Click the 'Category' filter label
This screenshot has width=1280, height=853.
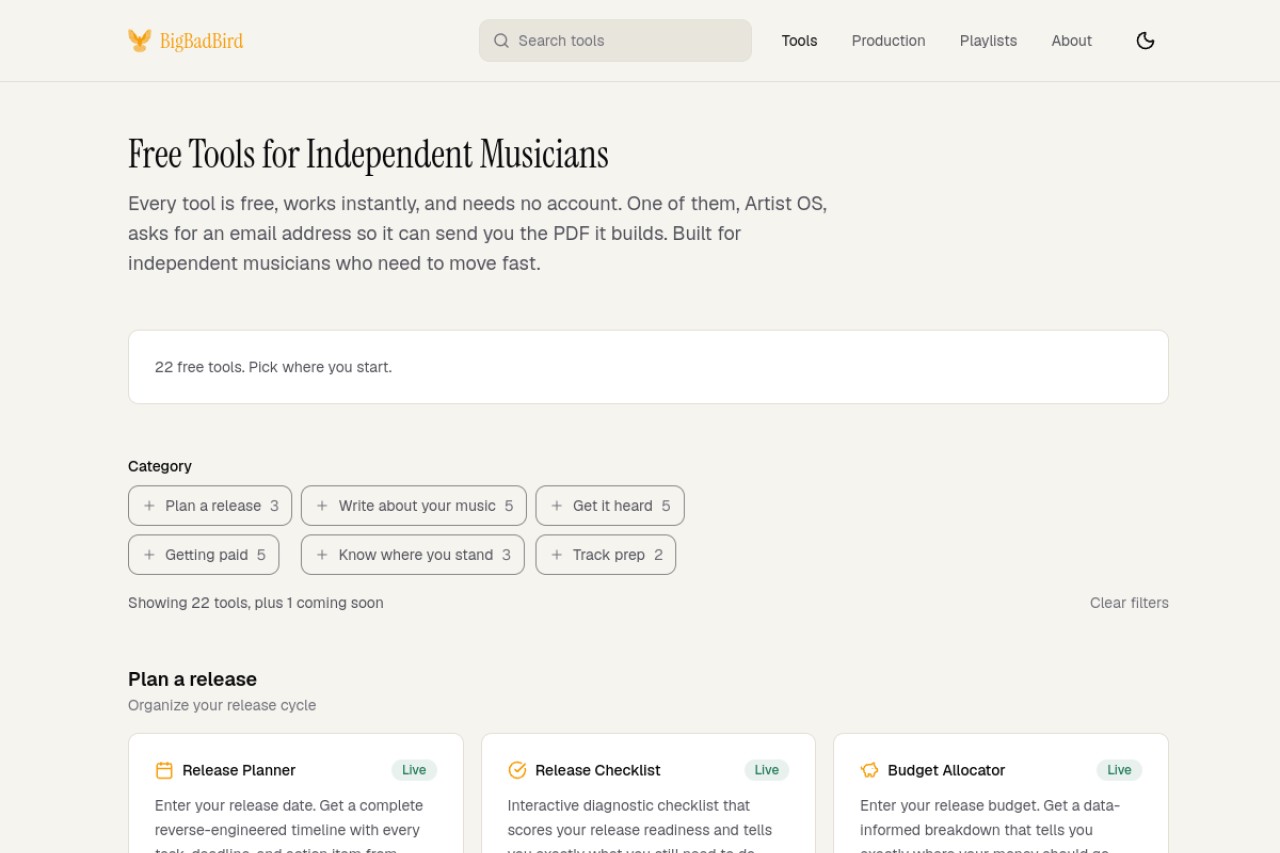pyautogui.click(x=160, y=466)
